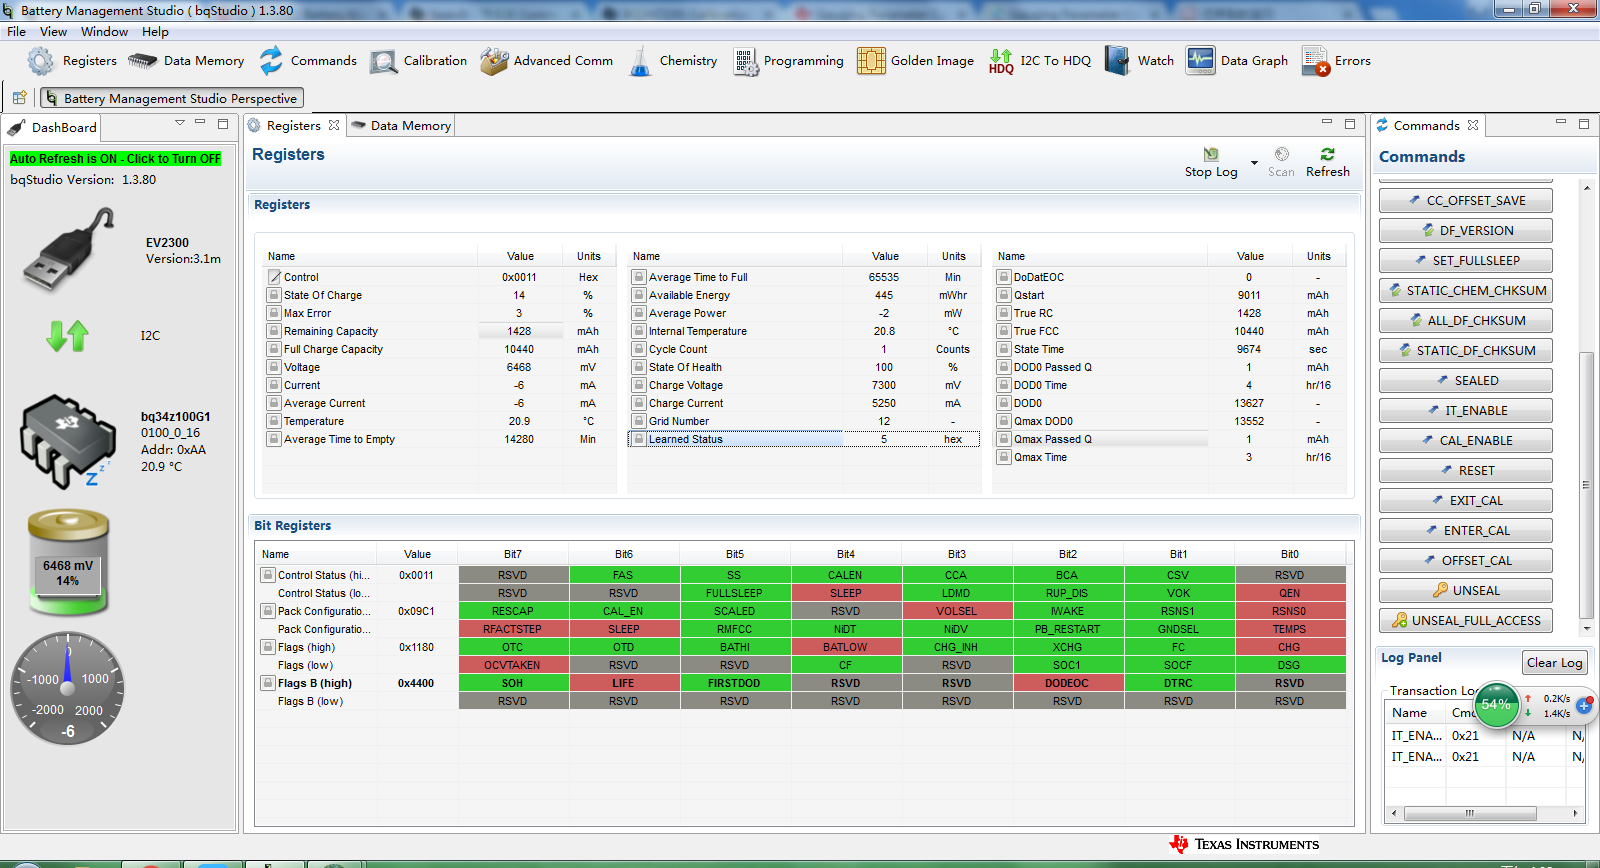
Task: Toggle the Cycle Count row lock icon
Action: click(x=638, y=349)
